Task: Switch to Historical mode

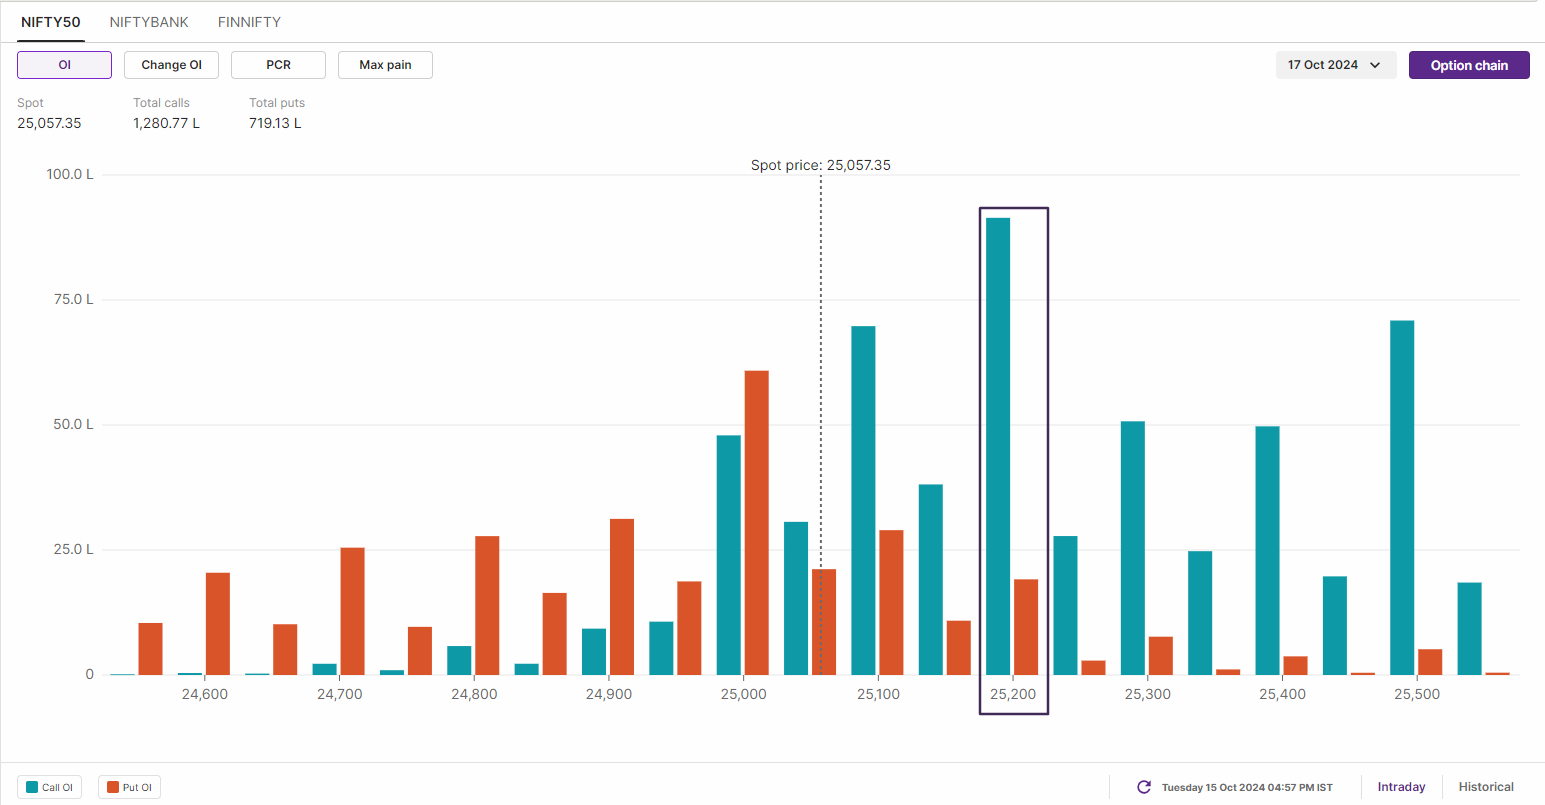Action: coord(1486,787)
